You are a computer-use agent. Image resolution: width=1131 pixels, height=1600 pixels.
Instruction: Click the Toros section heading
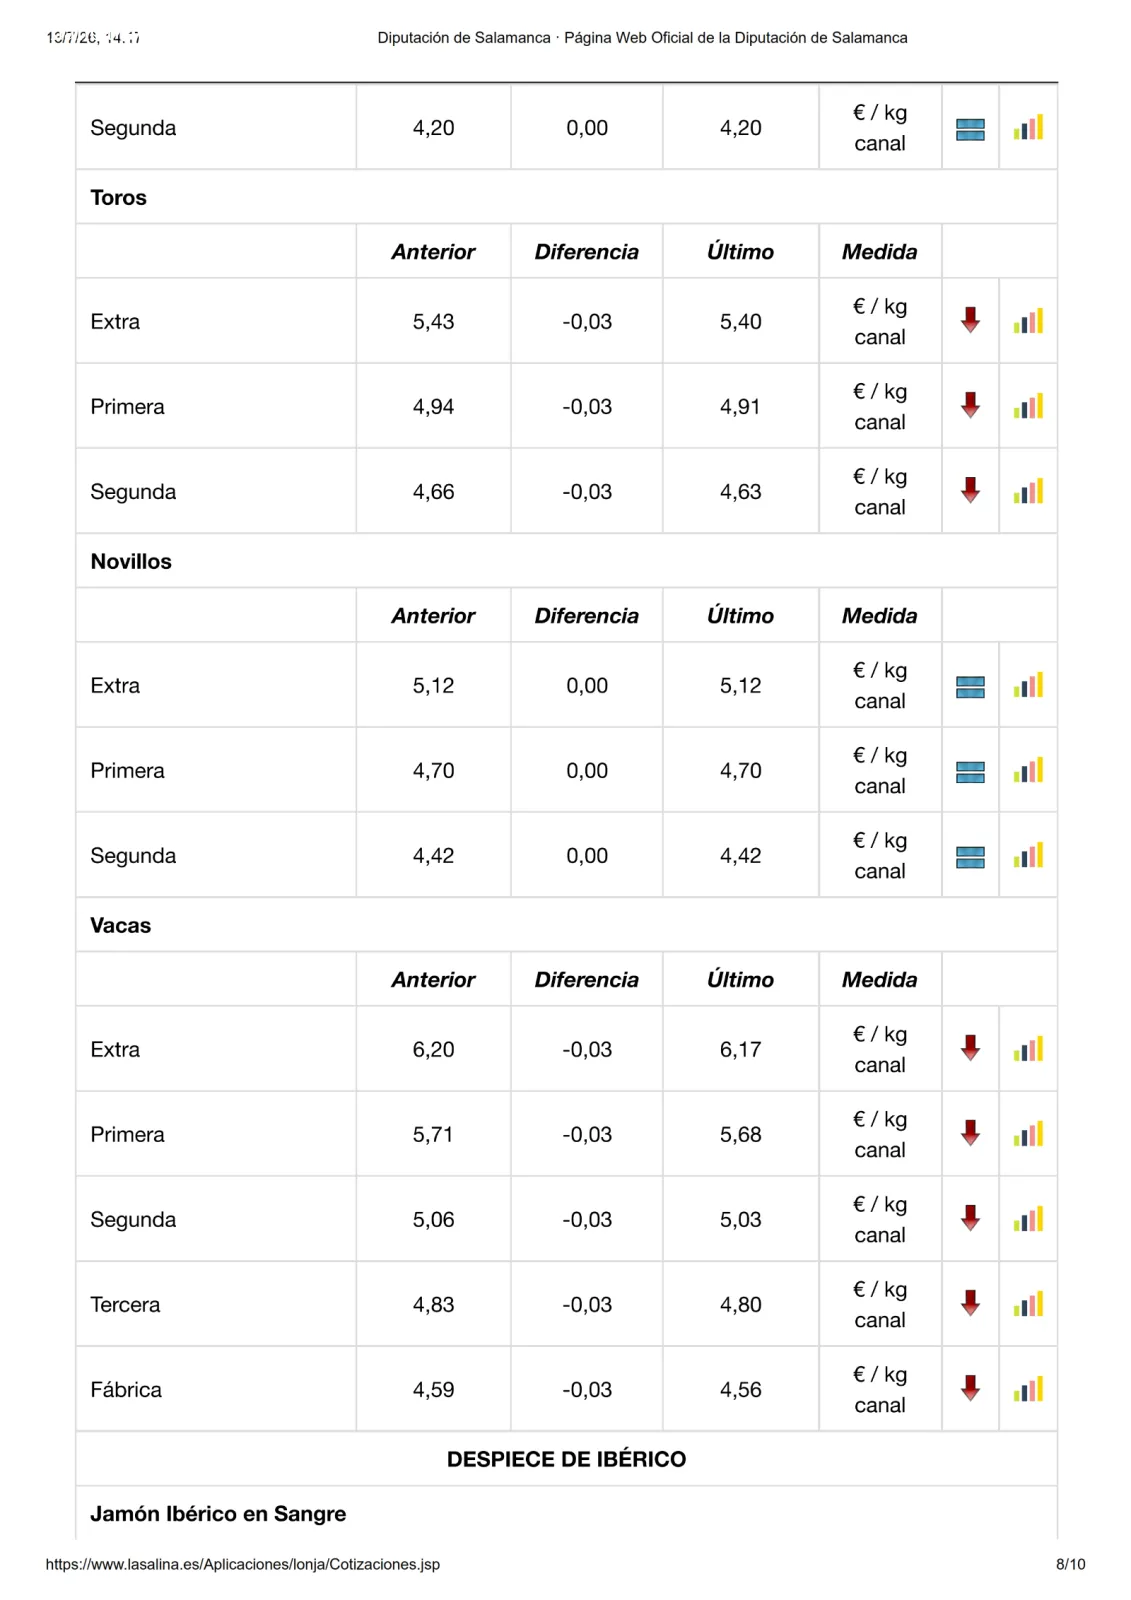click(x=119, y=197)
